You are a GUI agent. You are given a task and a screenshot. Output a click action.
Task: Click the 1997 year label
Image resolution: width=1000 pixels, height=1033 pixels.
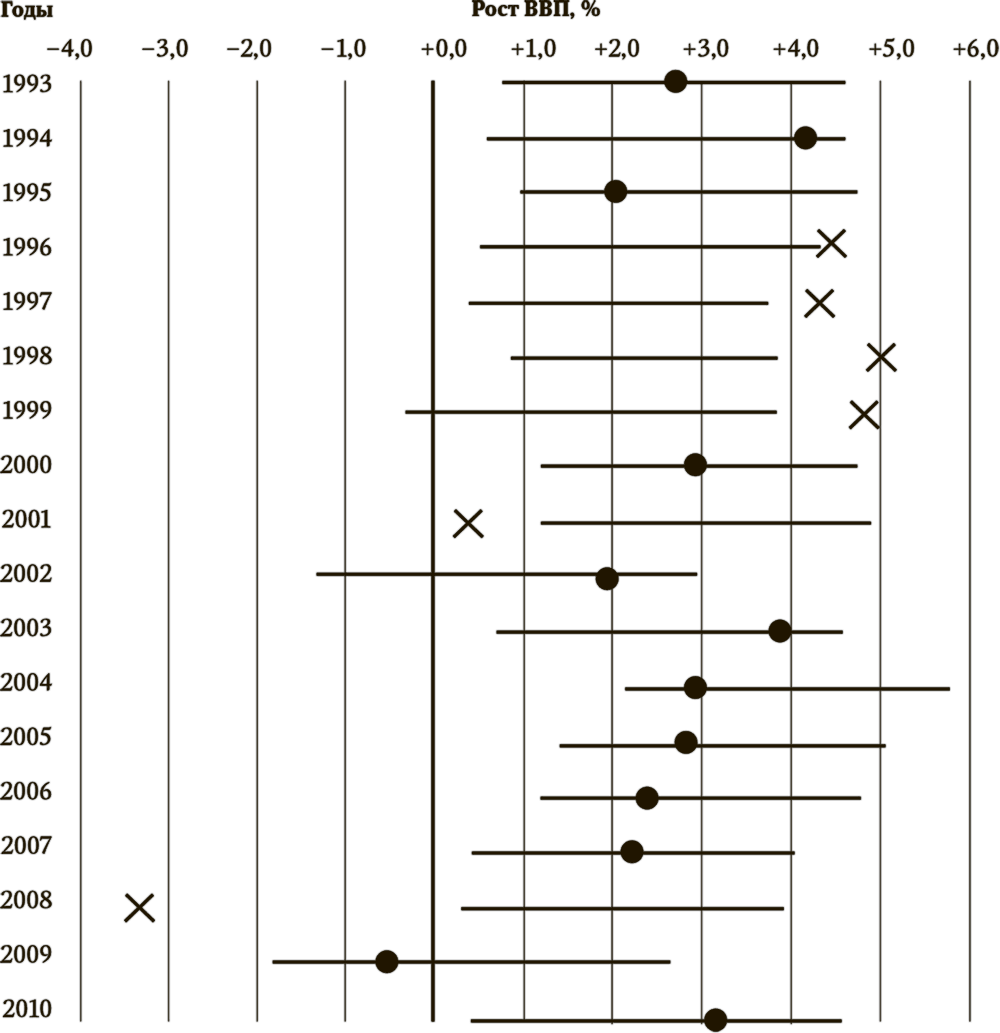[x=27, y=301]
